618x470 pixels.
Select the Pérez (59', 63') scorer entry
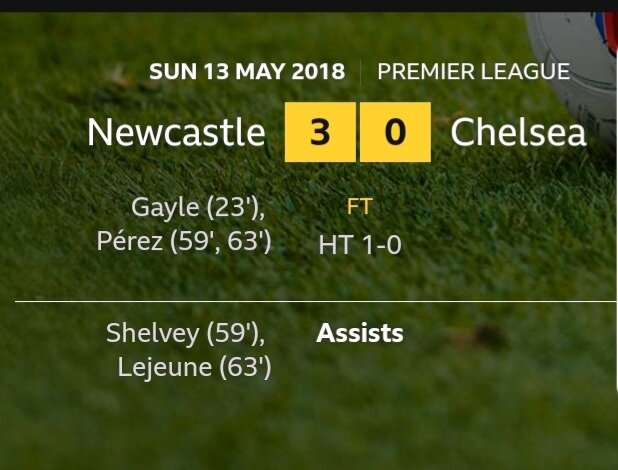pyautogui.click(x=184, y=241)
